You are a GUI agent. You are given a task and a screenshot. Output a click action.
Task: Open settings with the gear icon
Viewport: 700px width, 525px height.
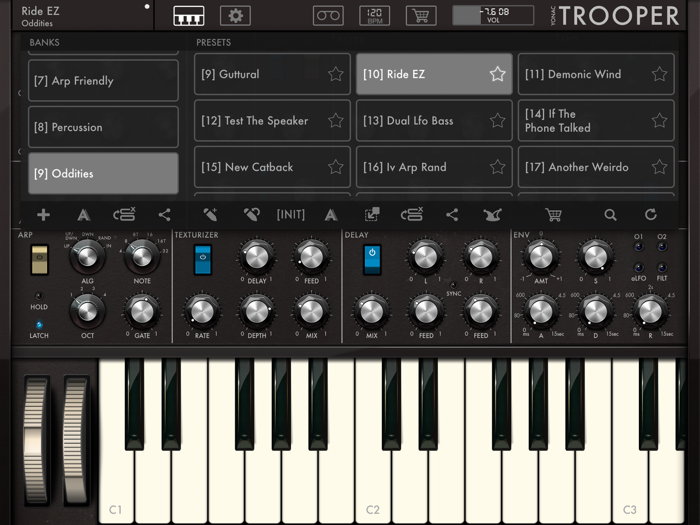235,16
